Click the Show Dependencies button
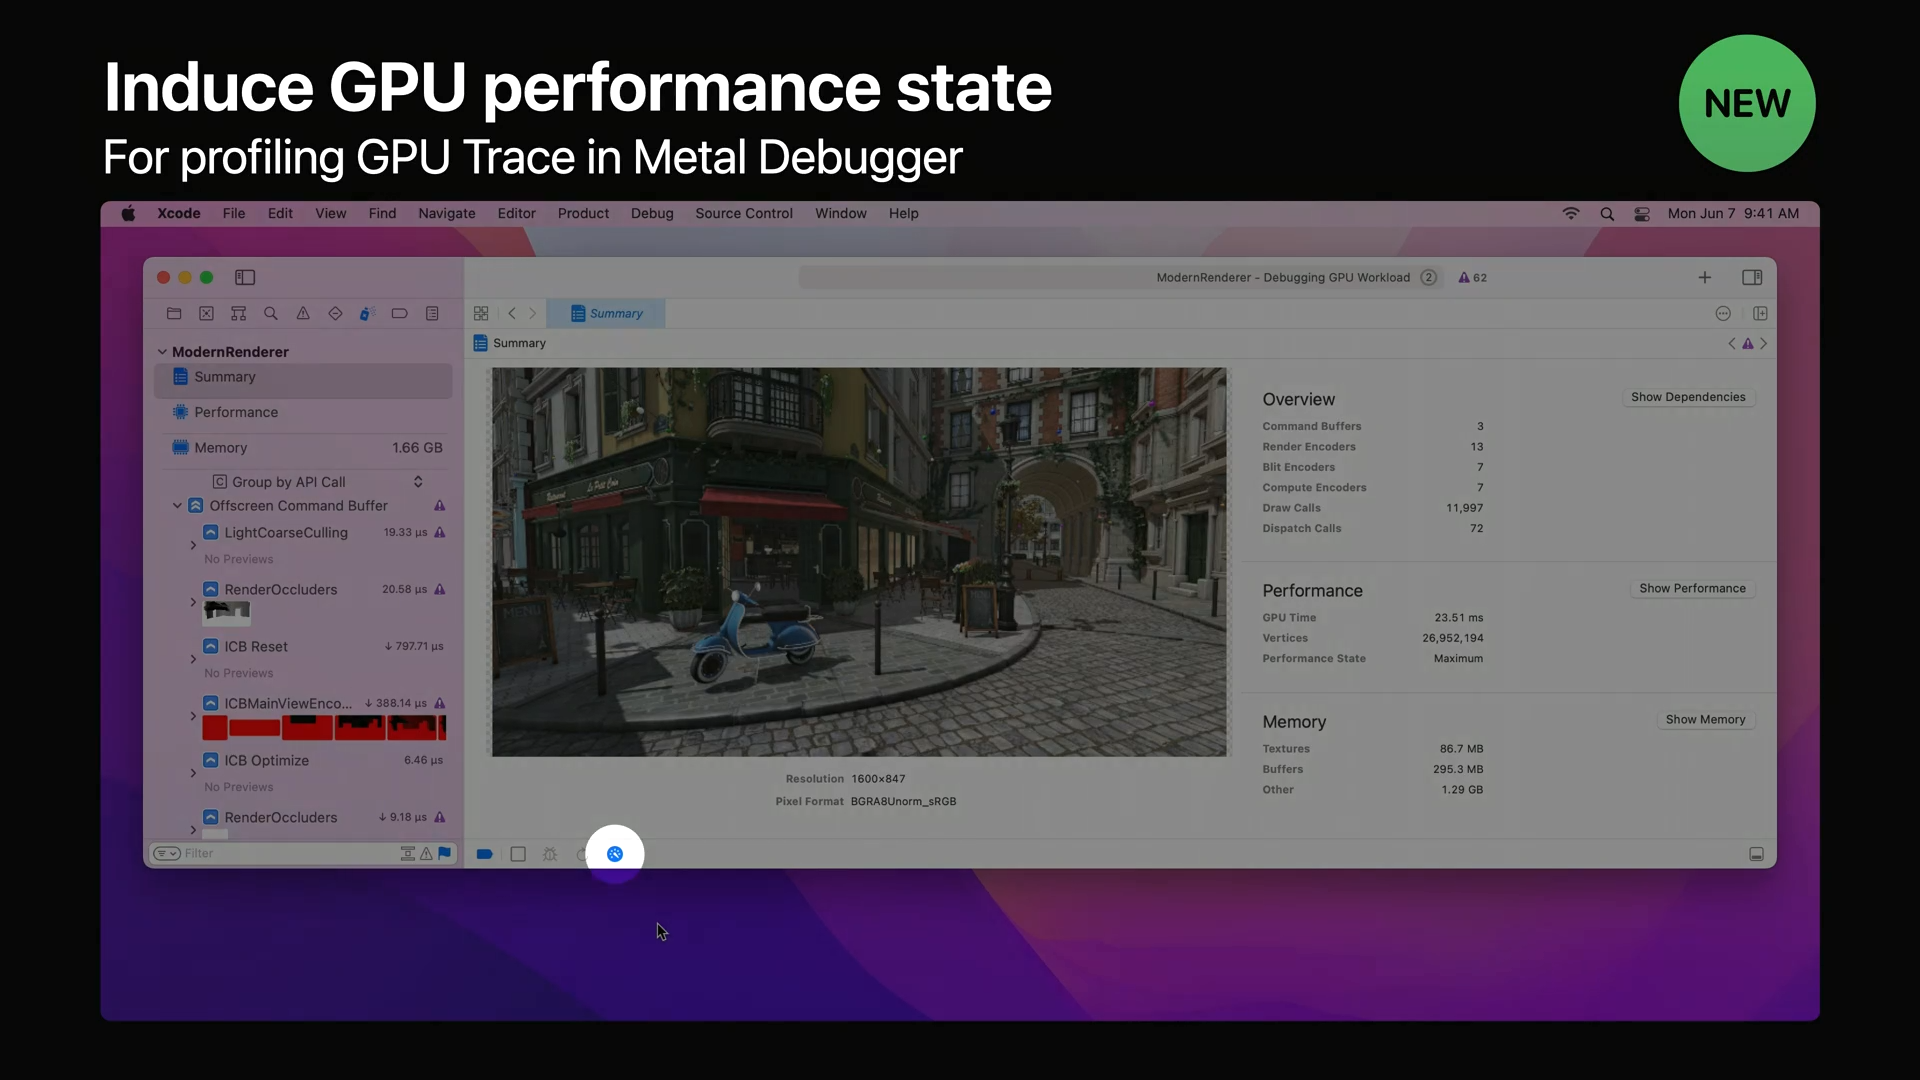The image size is (1920, 1080). pos(1688,397)
